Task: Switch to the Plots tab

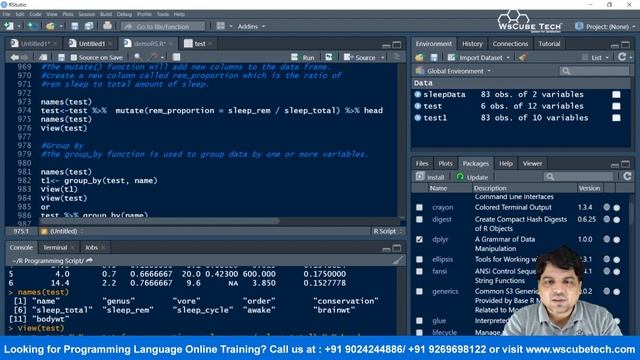Action: 445,163
